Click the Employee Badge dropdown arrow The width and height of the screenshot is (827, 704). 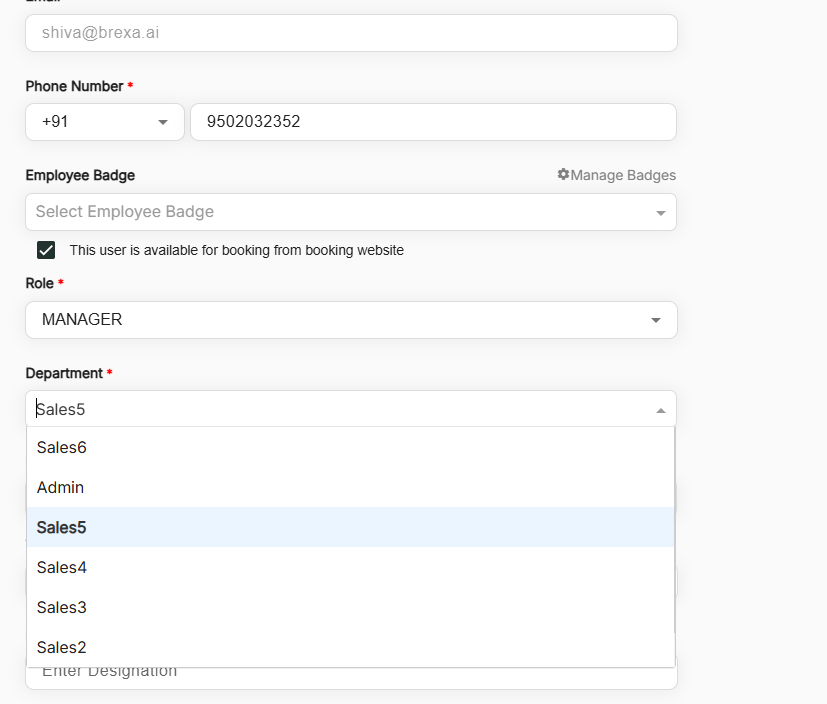coord(660,213)
